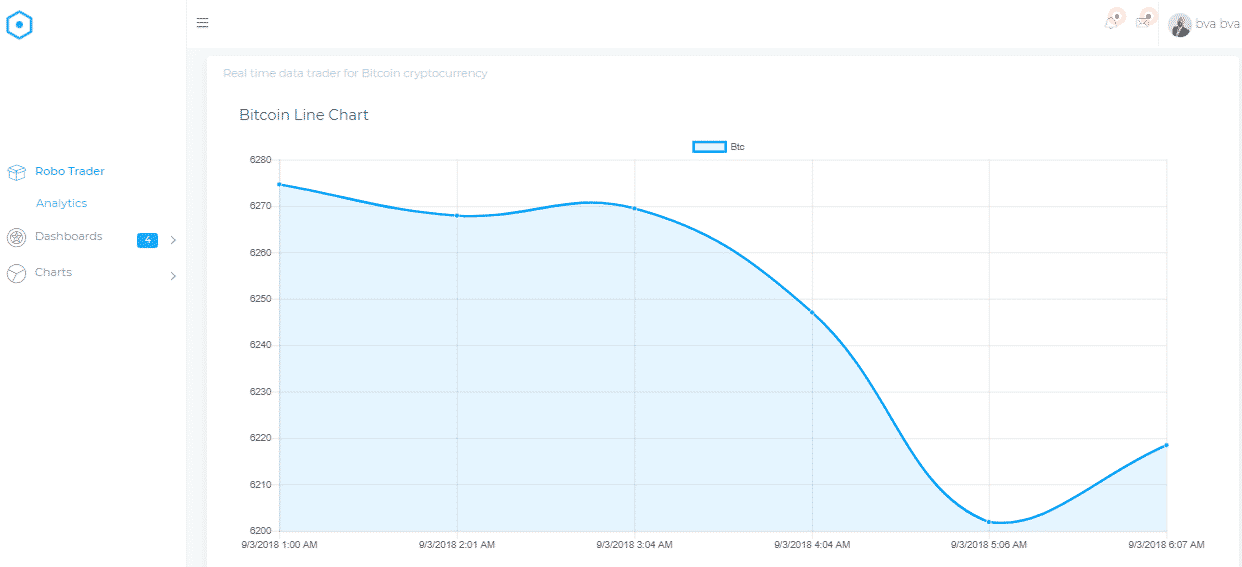Open the Dashboards menu item

68,236
